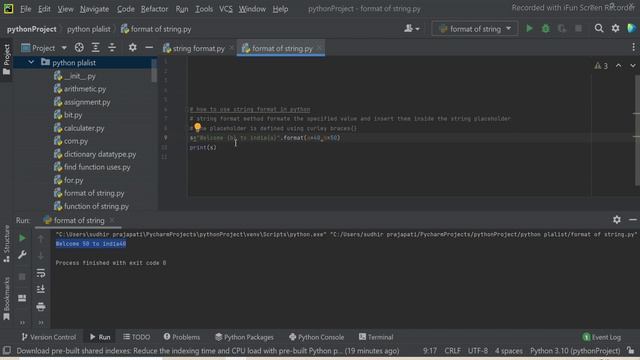Click wrench icon in Run panel

click(x=22, y=255)
